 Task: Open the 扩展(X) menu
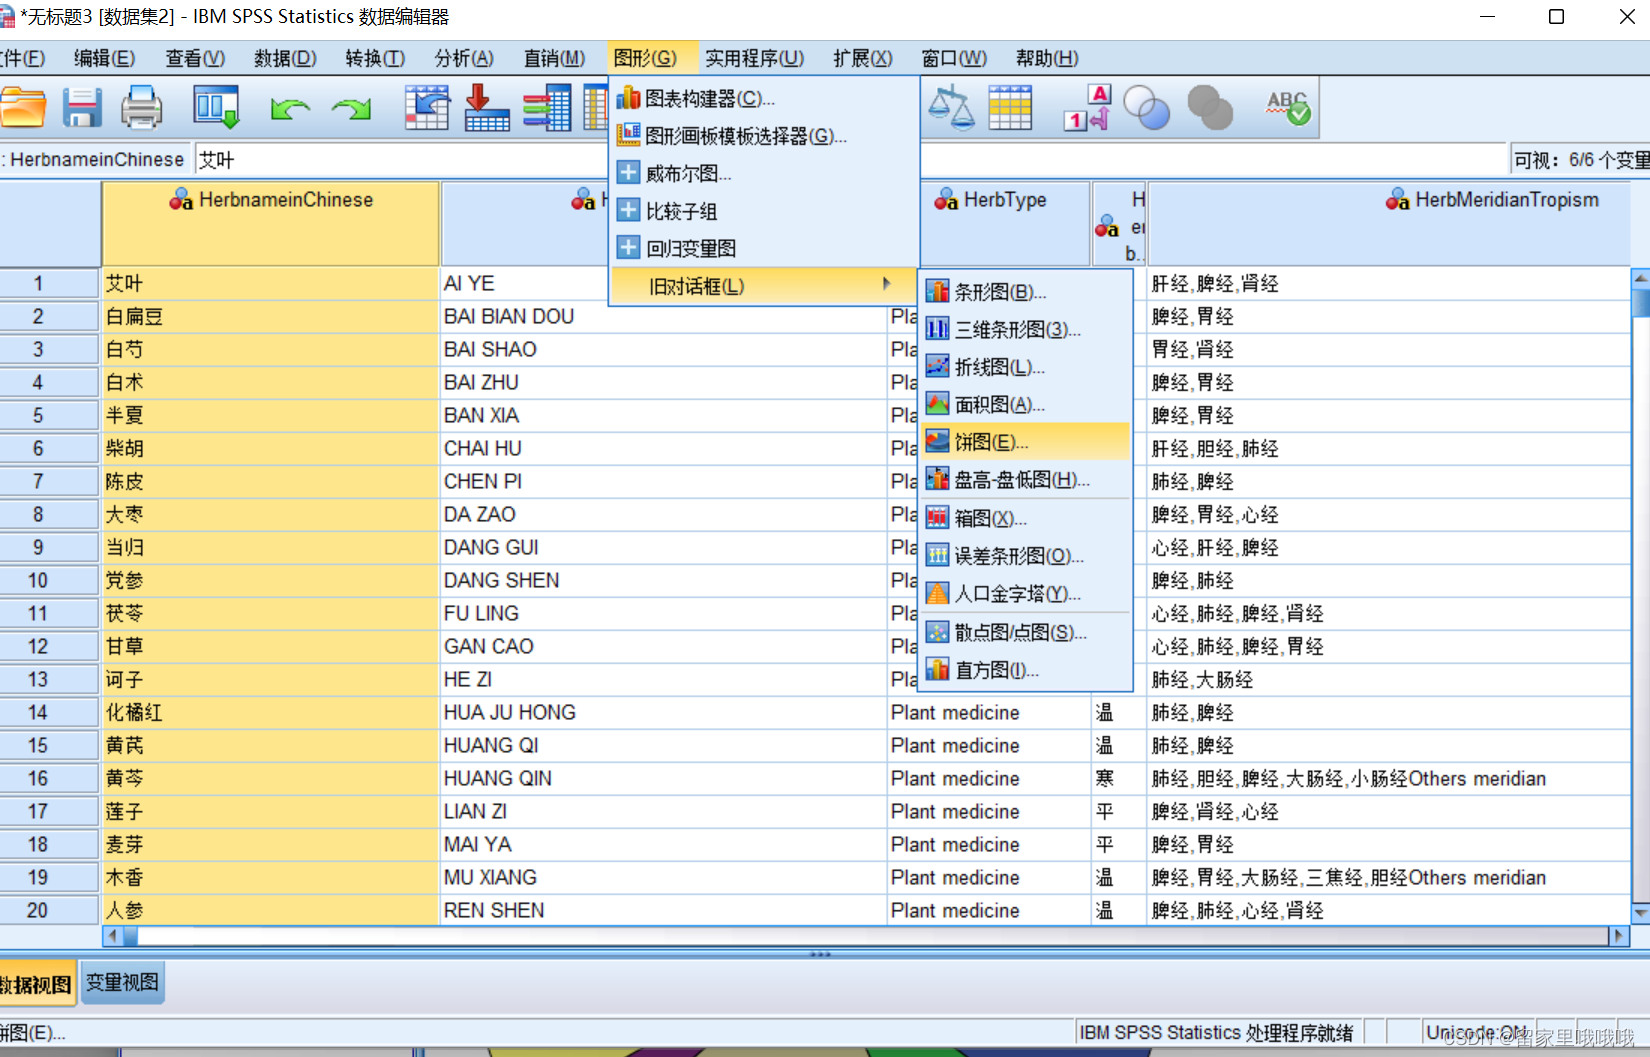[x=863, y=58]
